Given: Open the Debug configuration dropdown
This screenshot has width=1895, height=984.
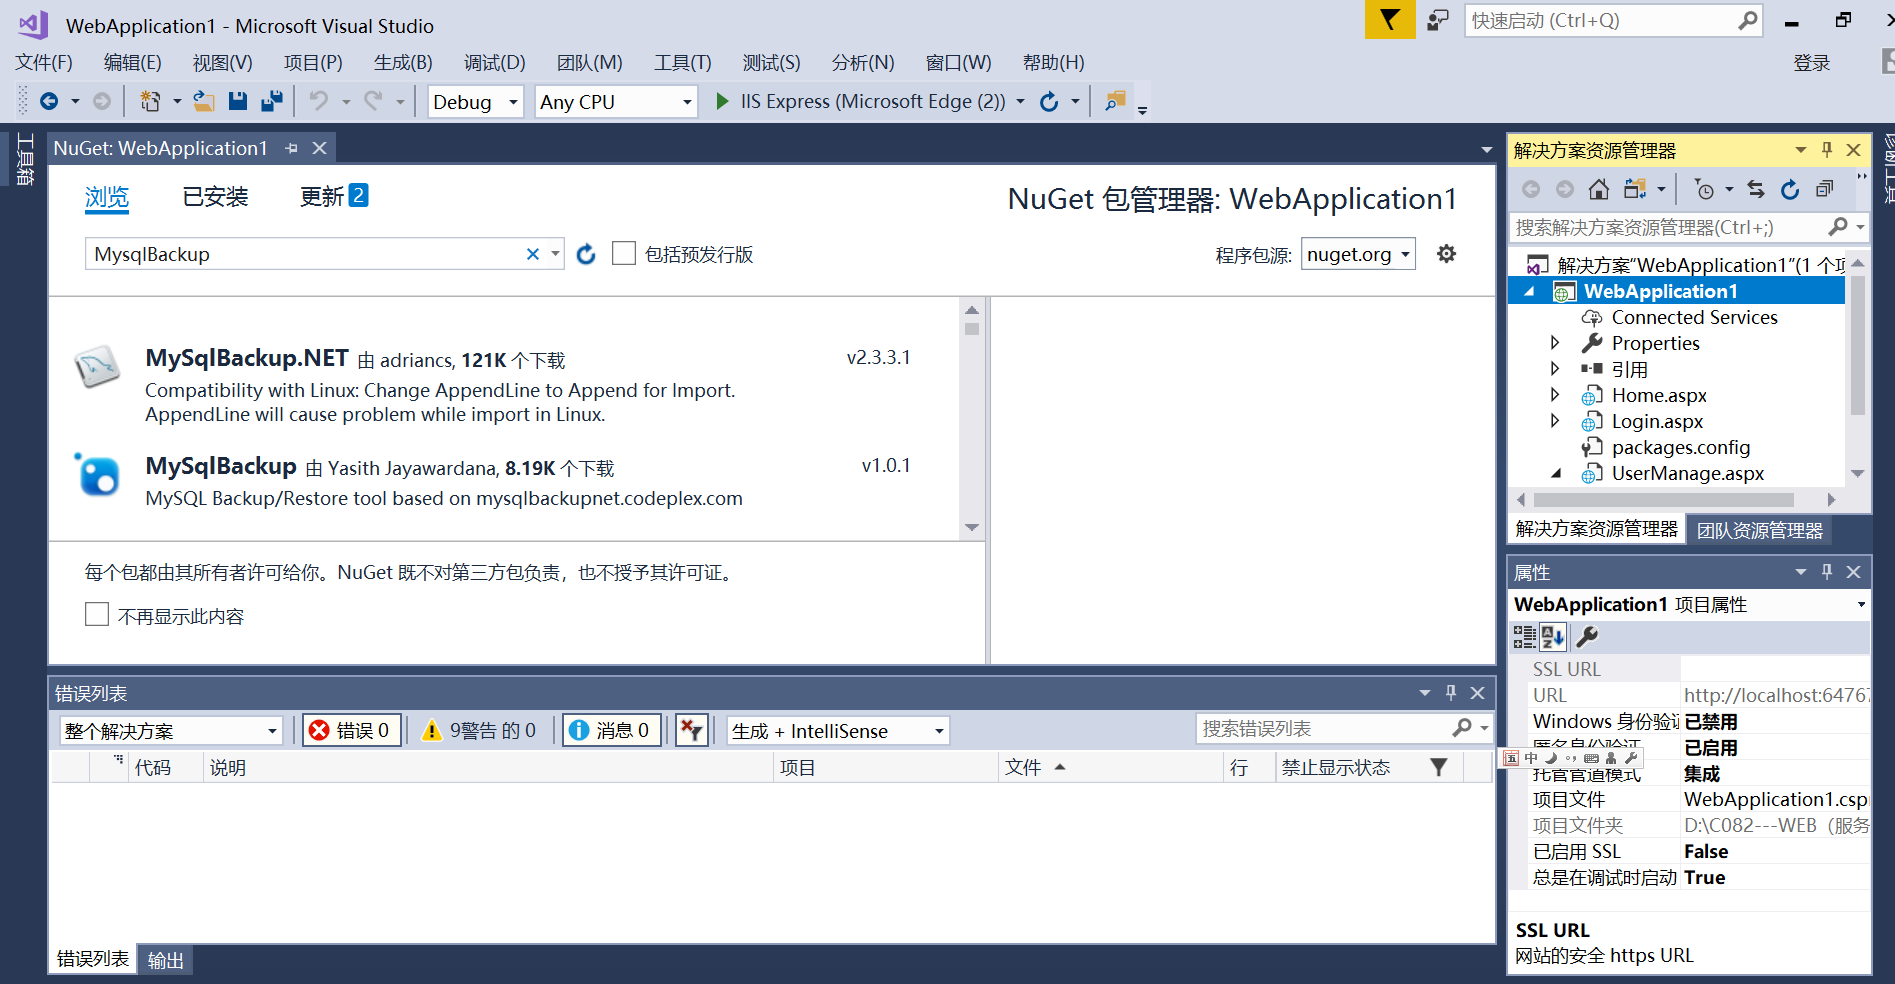Looking at the screenshot, I should pos(476,102).
